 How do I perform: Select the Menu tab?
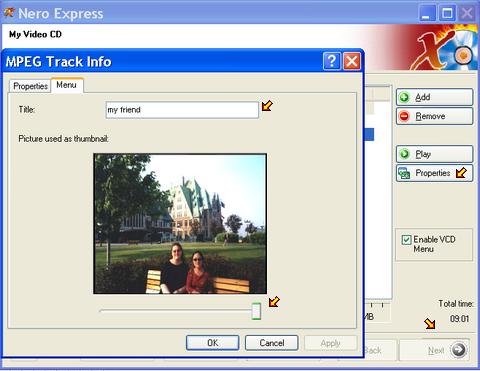point(67,85)
